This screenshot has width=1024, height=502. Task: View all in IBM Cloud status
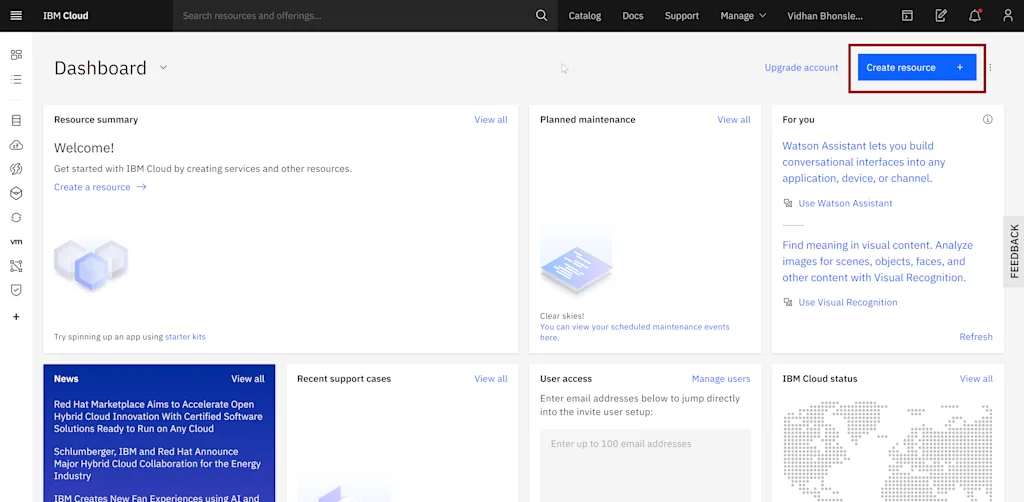976,379
